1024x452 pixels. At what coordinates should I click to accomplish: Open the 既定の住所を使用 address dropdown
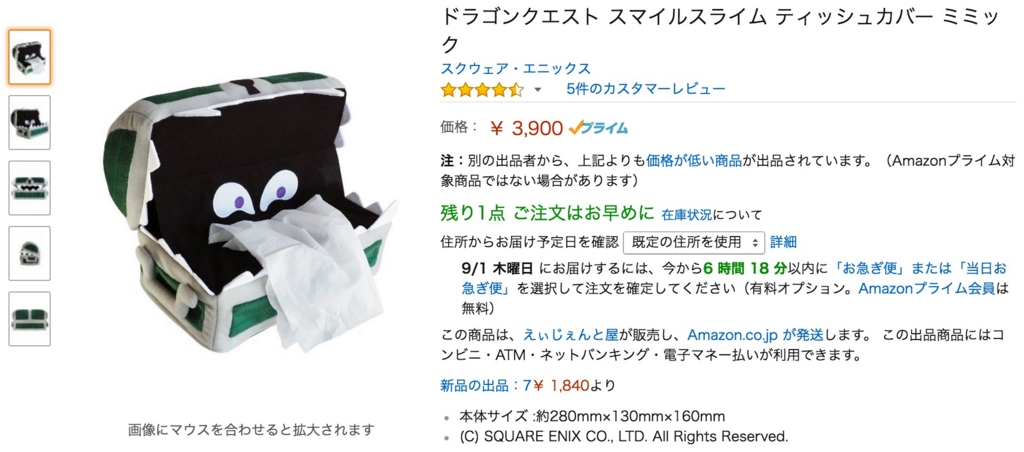(694, 242)
